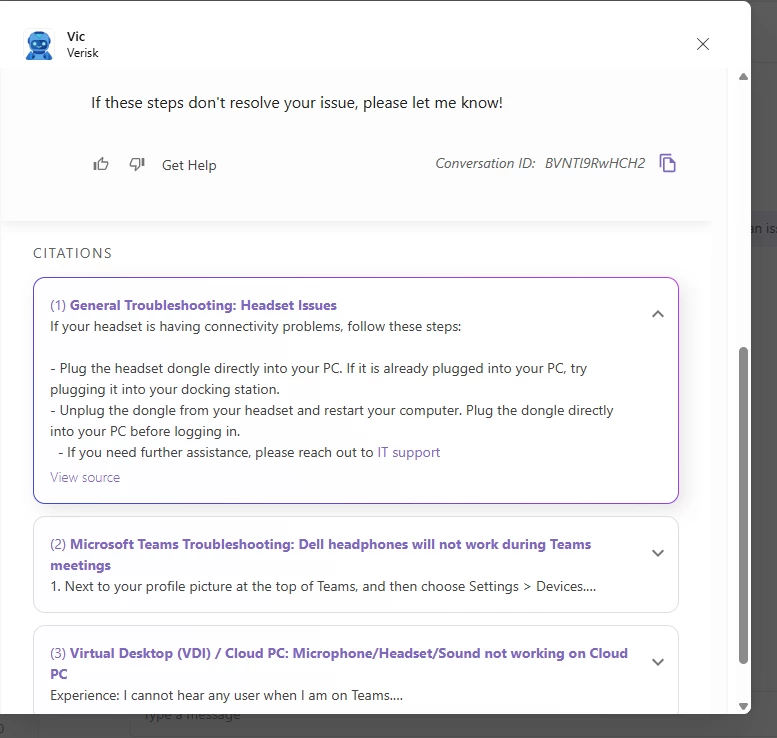
Task: Click the Vic name in the header
Action: (76, 37)
